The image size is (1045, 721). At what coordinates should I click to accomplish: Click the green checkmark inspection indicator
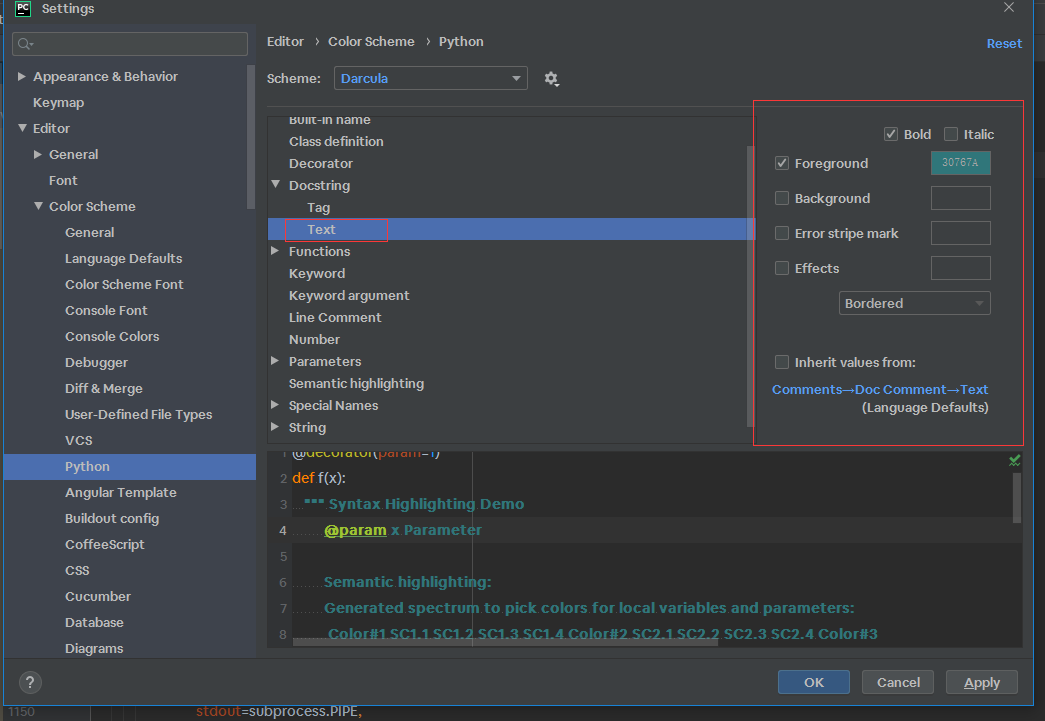[1014, 460]
